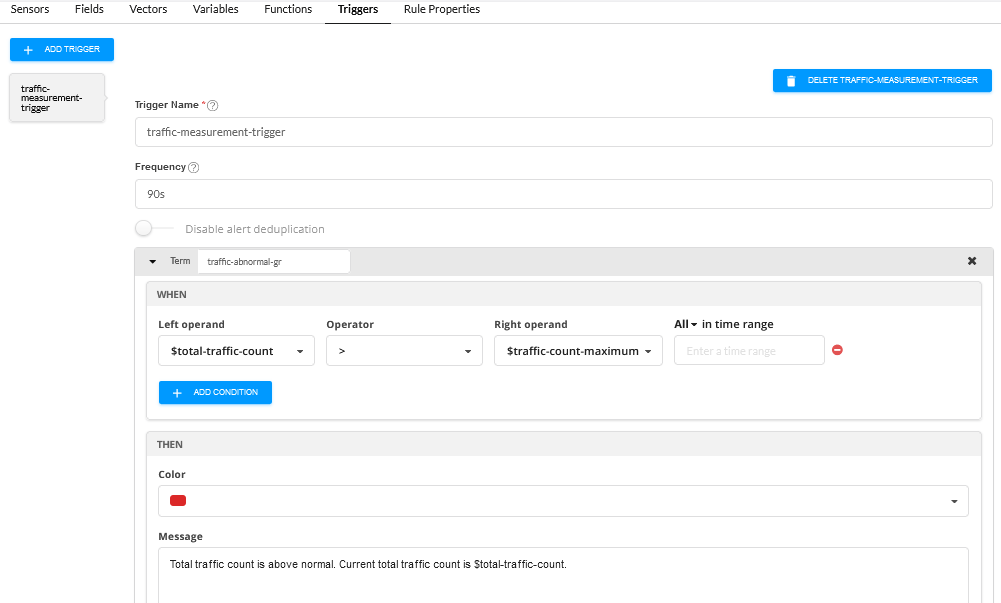Click the Frequency help question icon
1001x603 pixels.
tap(194, 168)
